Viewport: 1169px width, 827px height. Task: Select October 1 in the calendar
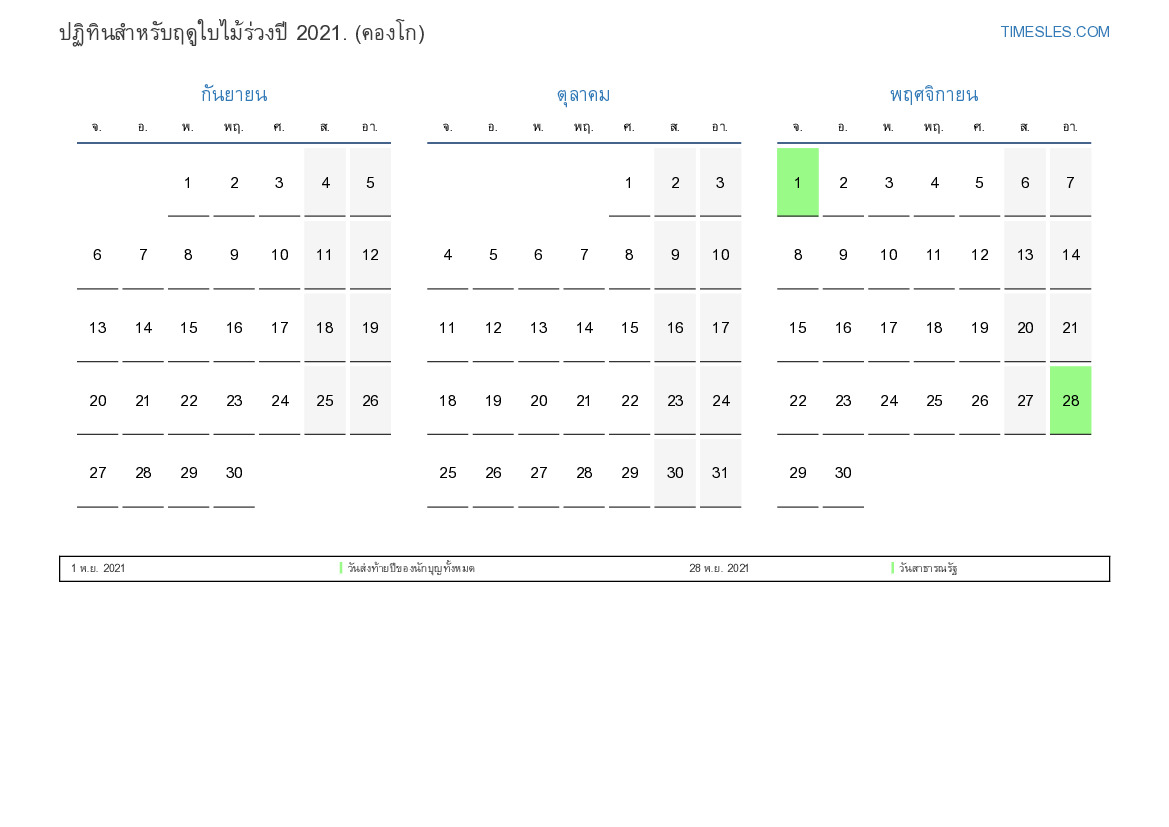(x=629, y=182)
